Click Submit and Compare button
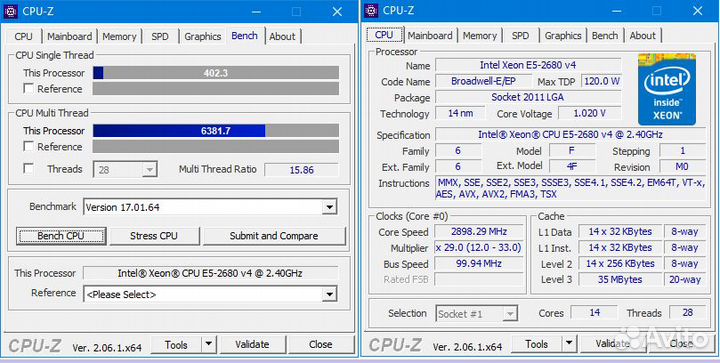The image size is (720, 363). click(274, 236)
